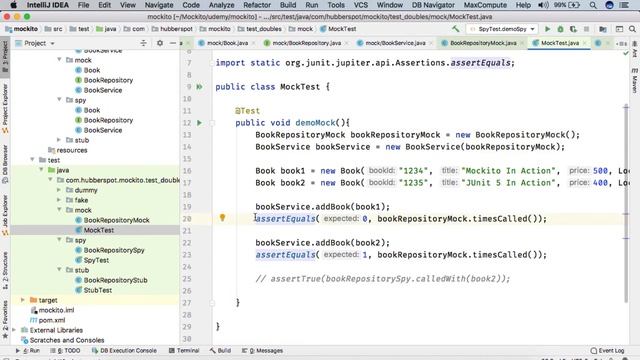Close the MockTest.java tab
Viewport: 640px width, 360px height.
(584, 43)
